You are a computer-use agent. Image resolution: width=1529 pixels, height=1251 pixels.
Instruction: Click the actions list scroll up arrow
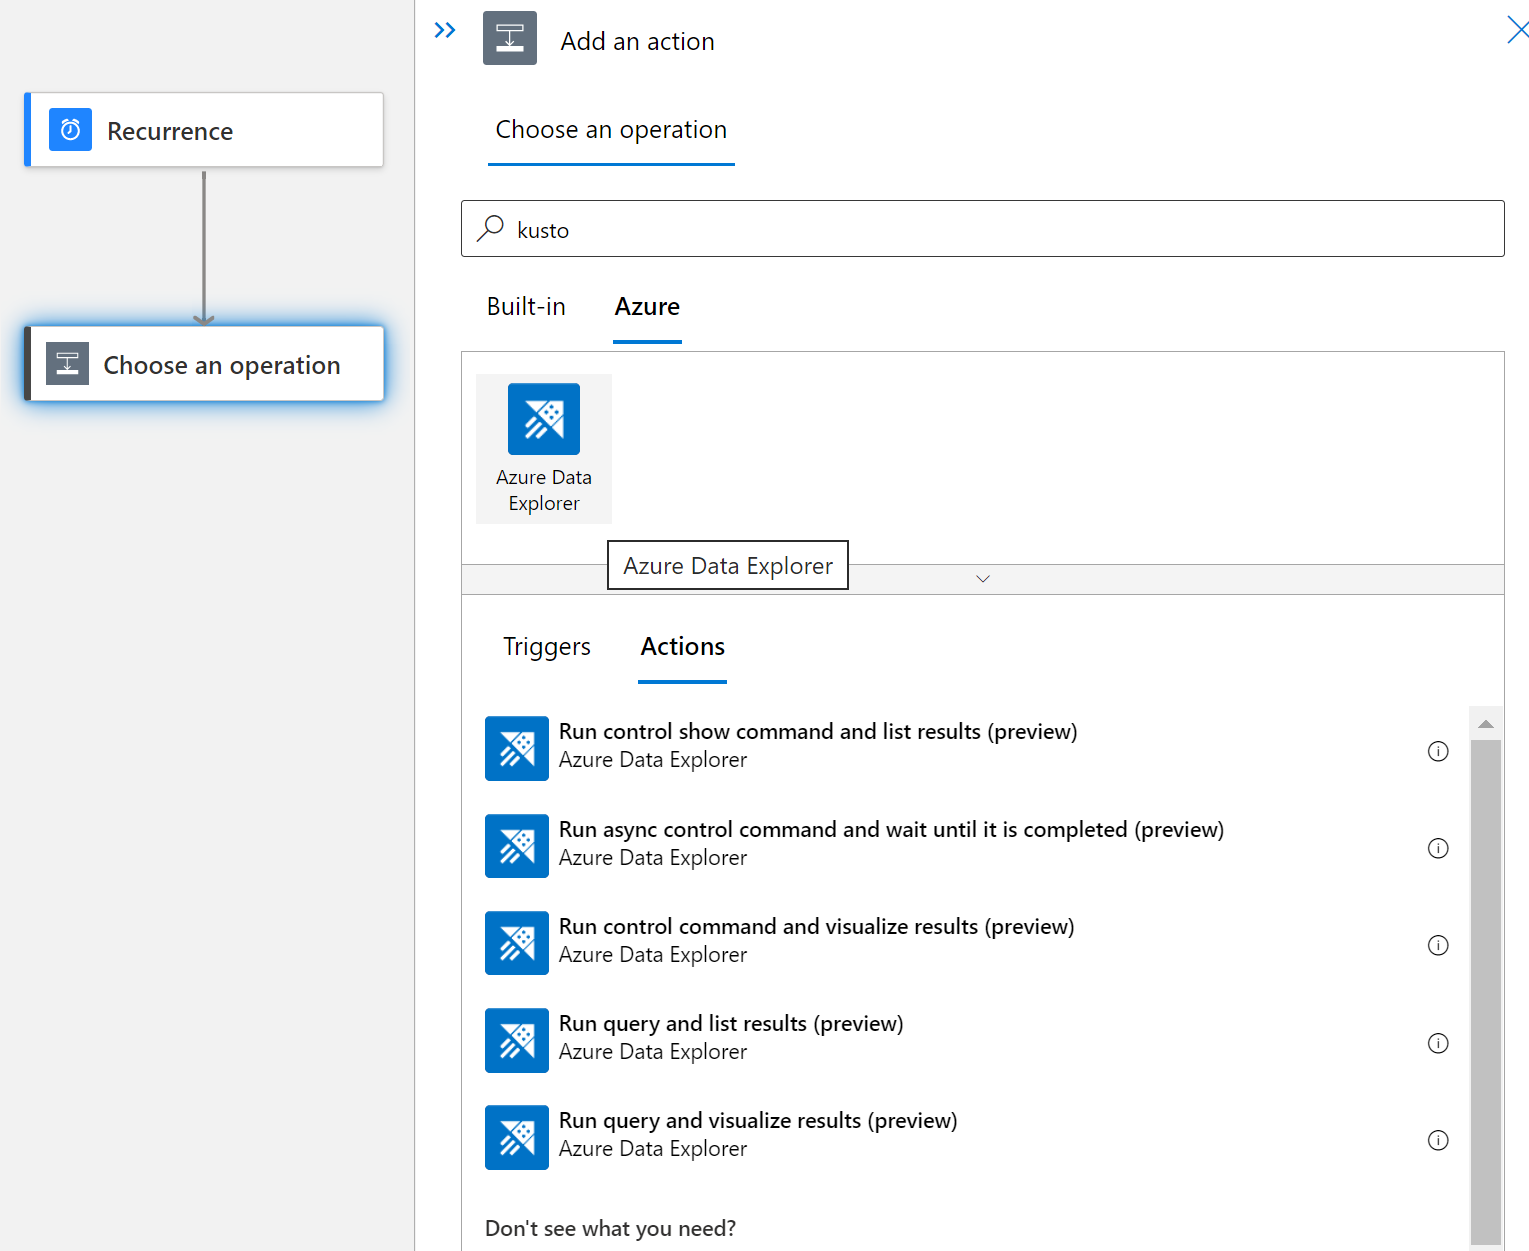coord(1486,723)
